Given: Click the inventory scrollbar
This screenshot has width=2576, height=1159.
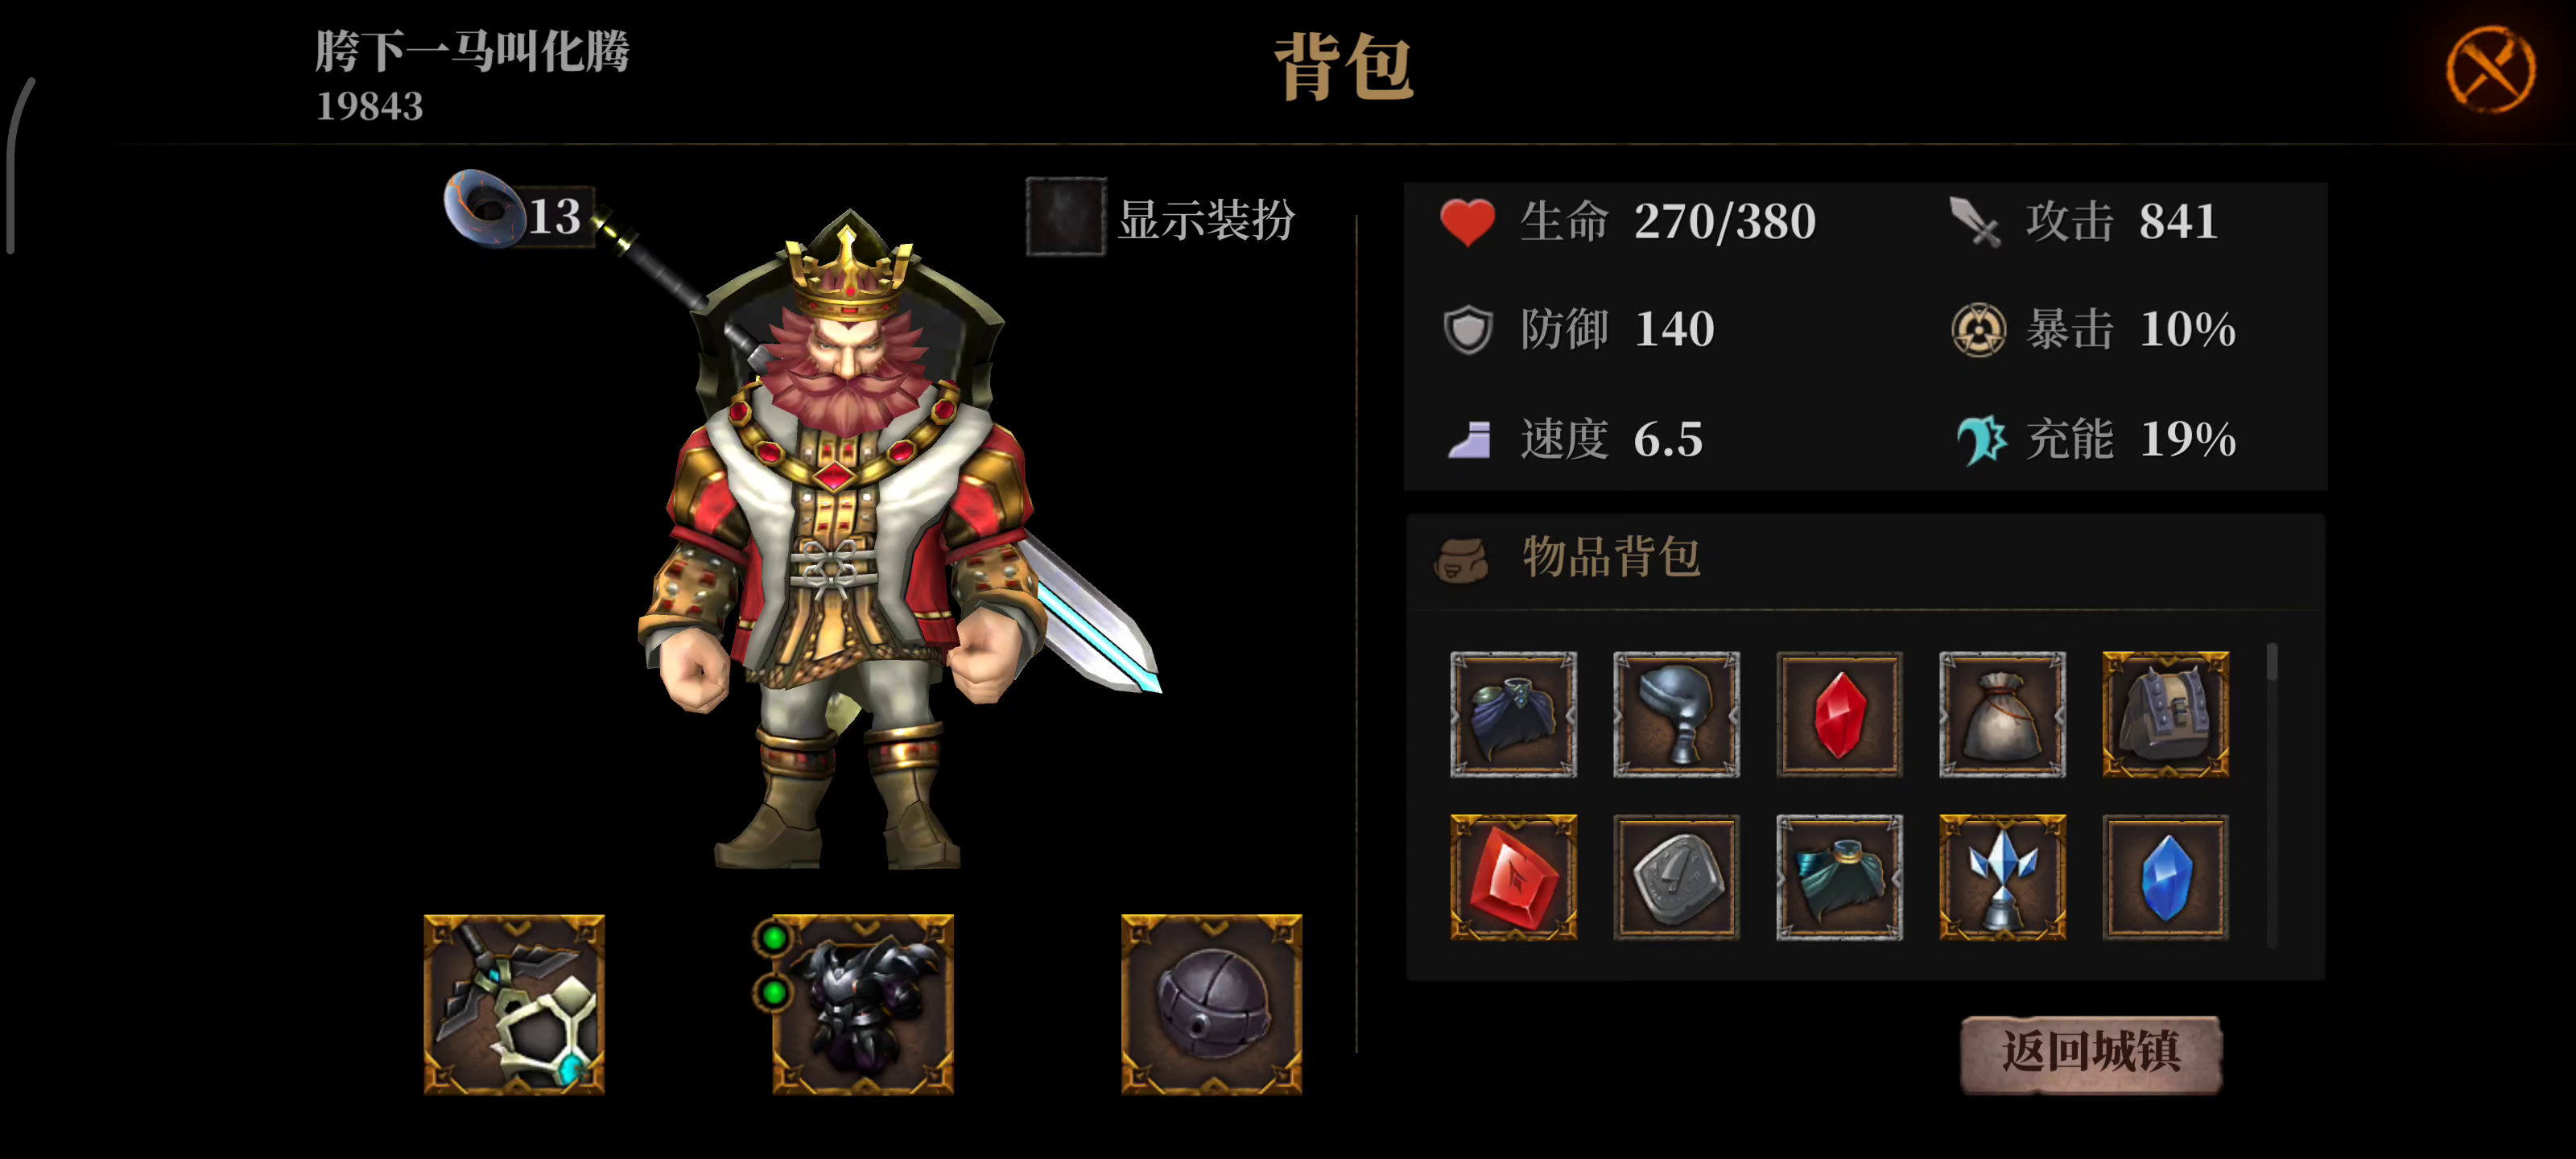Looking at the screenshot, I should 2272,795.
